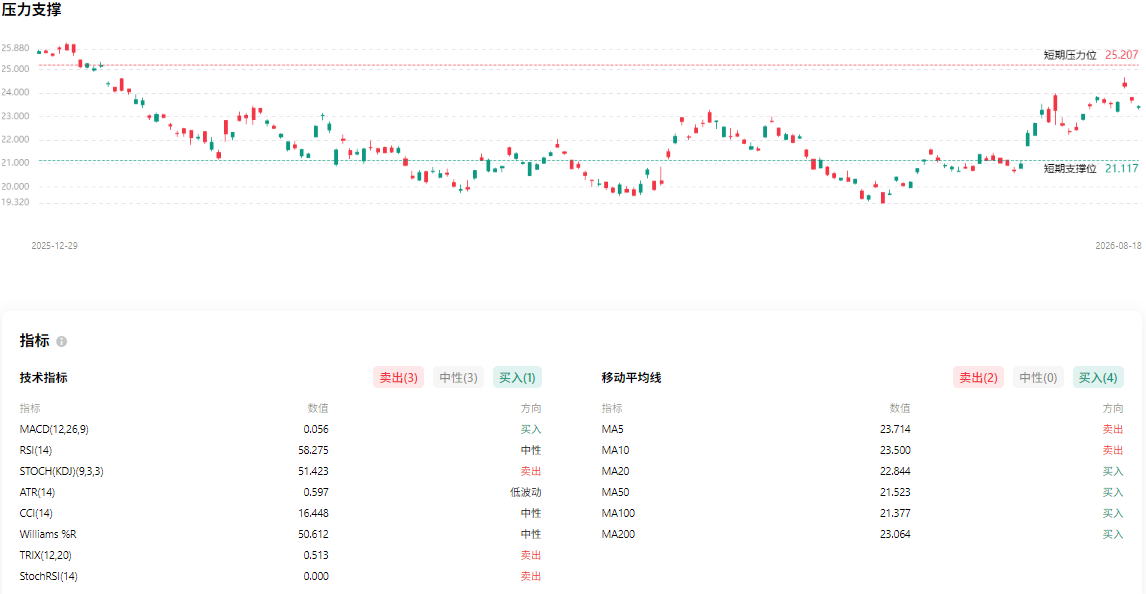Click the chart end date 2026-08-18
The height and width of the screenshot is (594, 1146).
[x=1117, y=246]
